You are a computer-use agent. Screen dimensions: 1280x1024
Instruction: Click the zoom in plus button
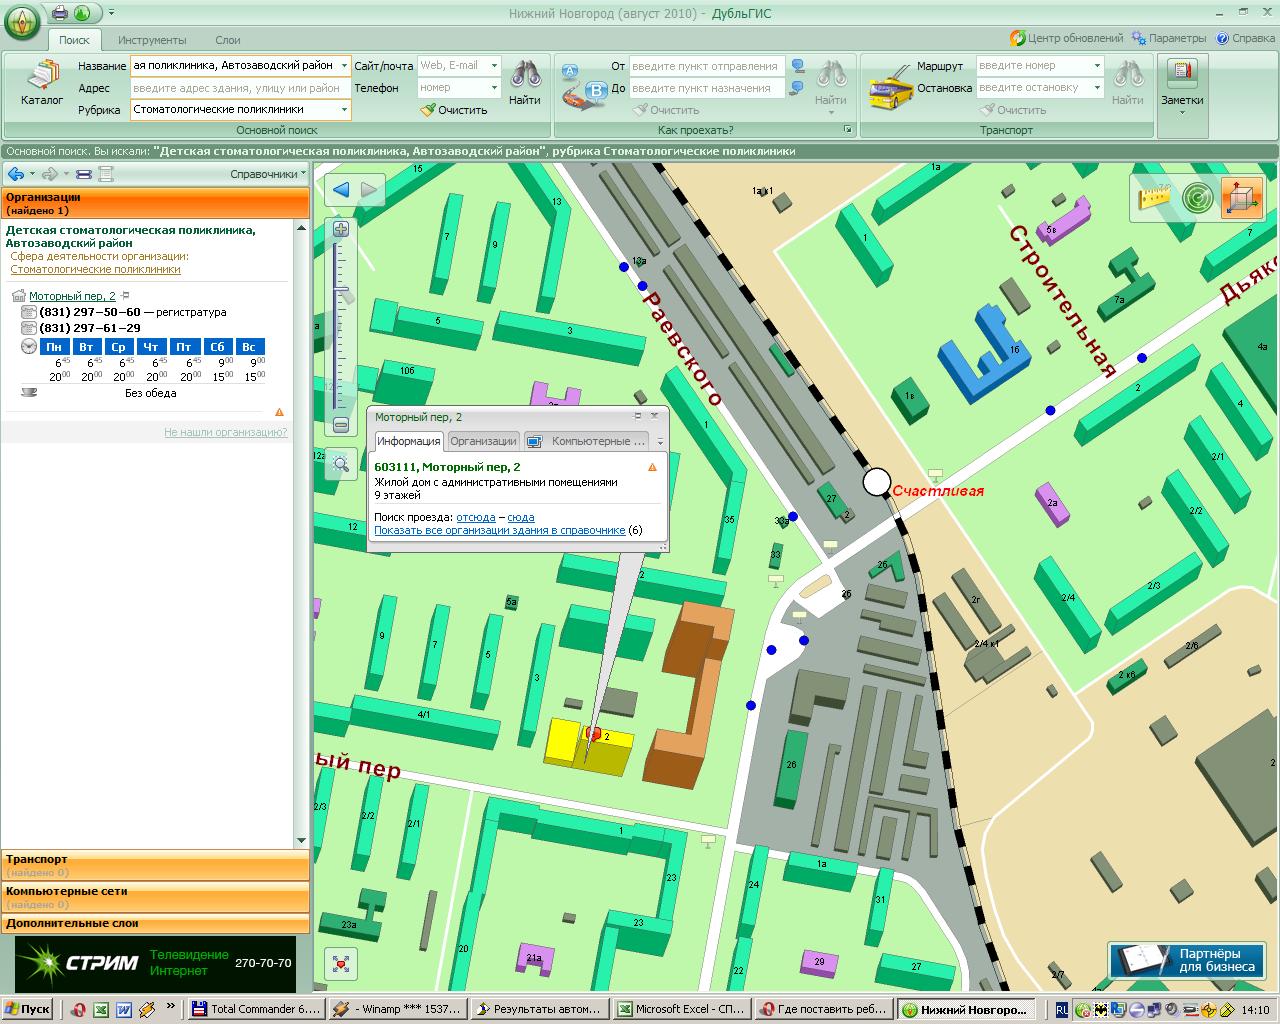pyautogui.click(x=341, y=229)
